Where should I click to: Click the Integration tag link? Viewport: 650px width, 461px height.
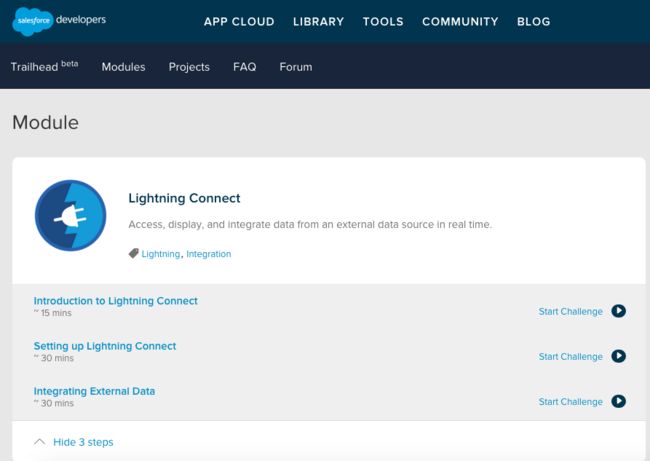(x=209, y=254)
